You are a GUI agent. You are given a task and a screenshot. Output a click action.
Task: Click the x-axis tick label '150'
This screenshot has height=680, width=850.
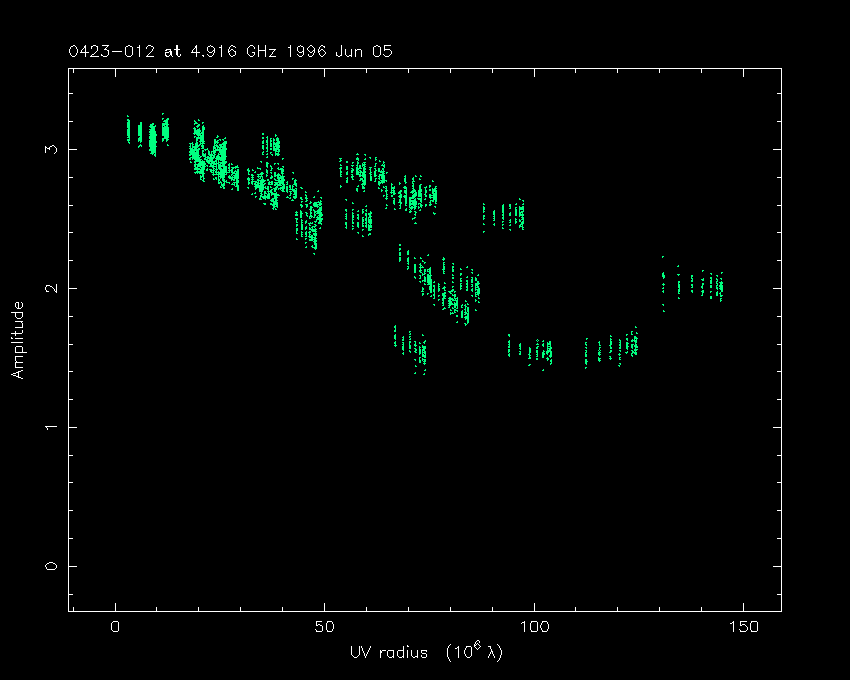click(x=743, y=627)
